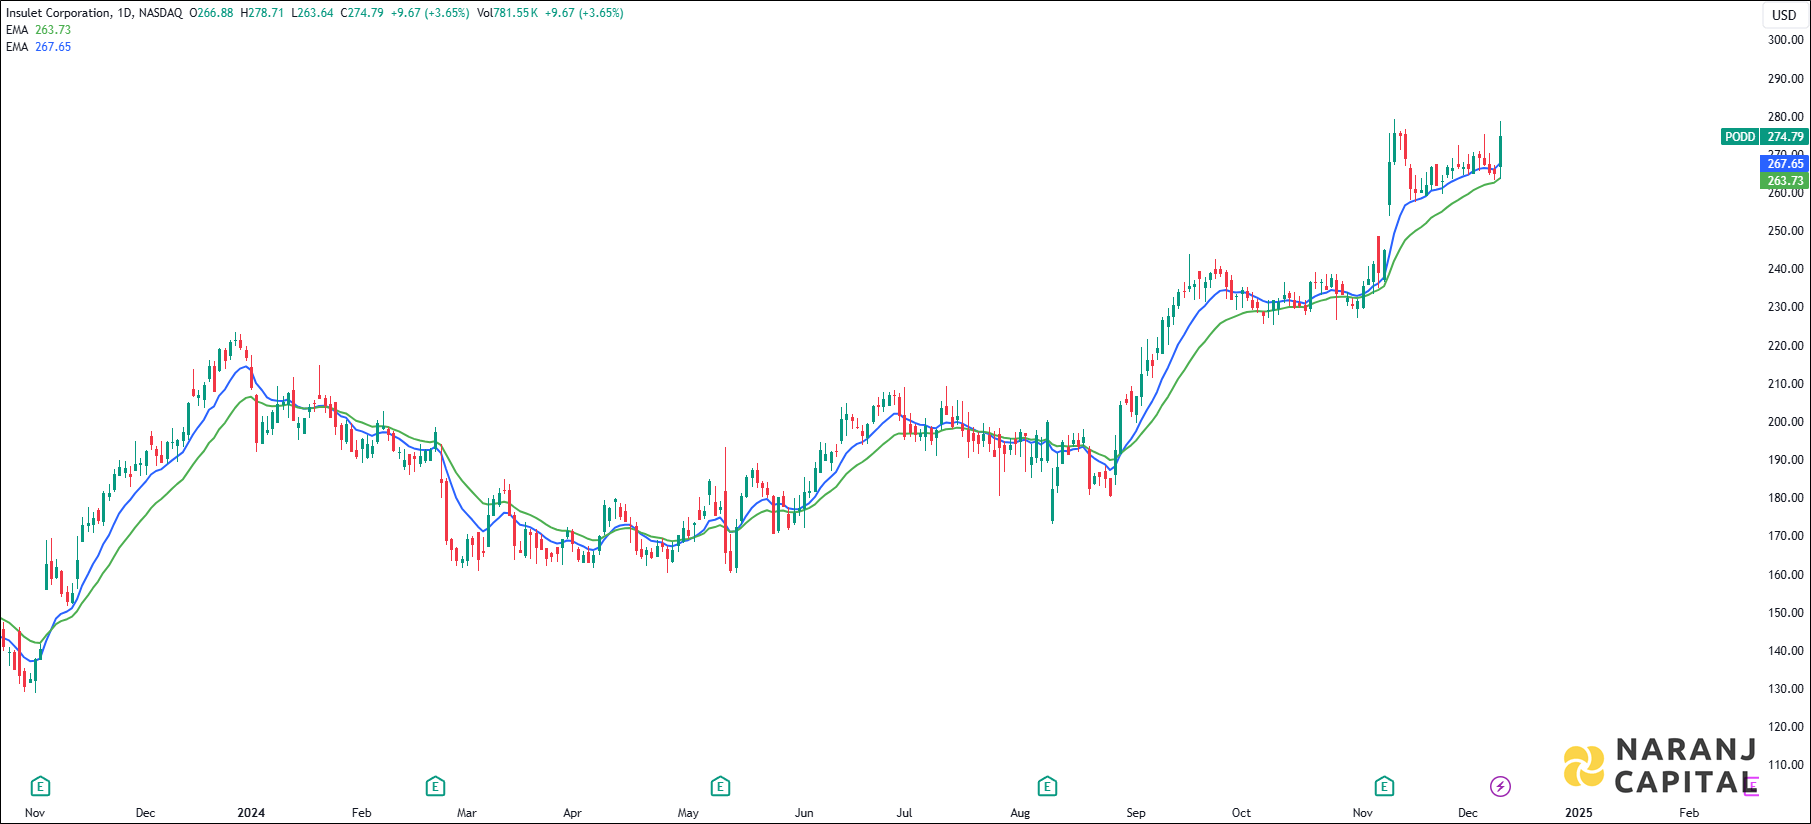Click the green 263.73 EMA axis label
1811x824 pixels.
[x=1785, y=181]
